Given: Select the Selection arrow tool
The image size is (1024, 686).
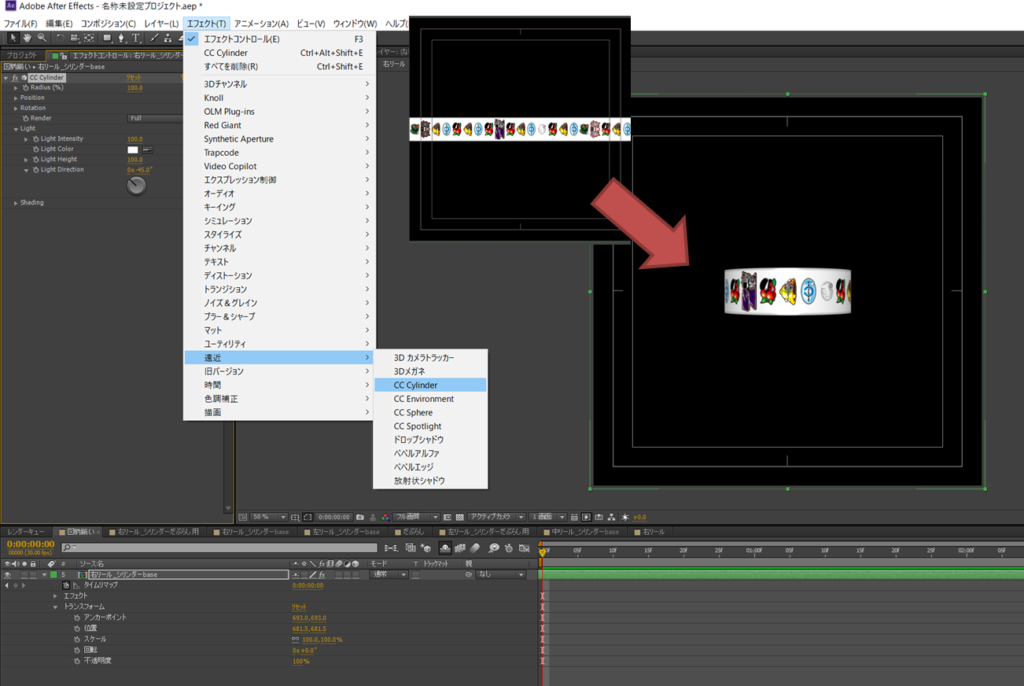Looking at the screenshot, I should tap(13, 38).
